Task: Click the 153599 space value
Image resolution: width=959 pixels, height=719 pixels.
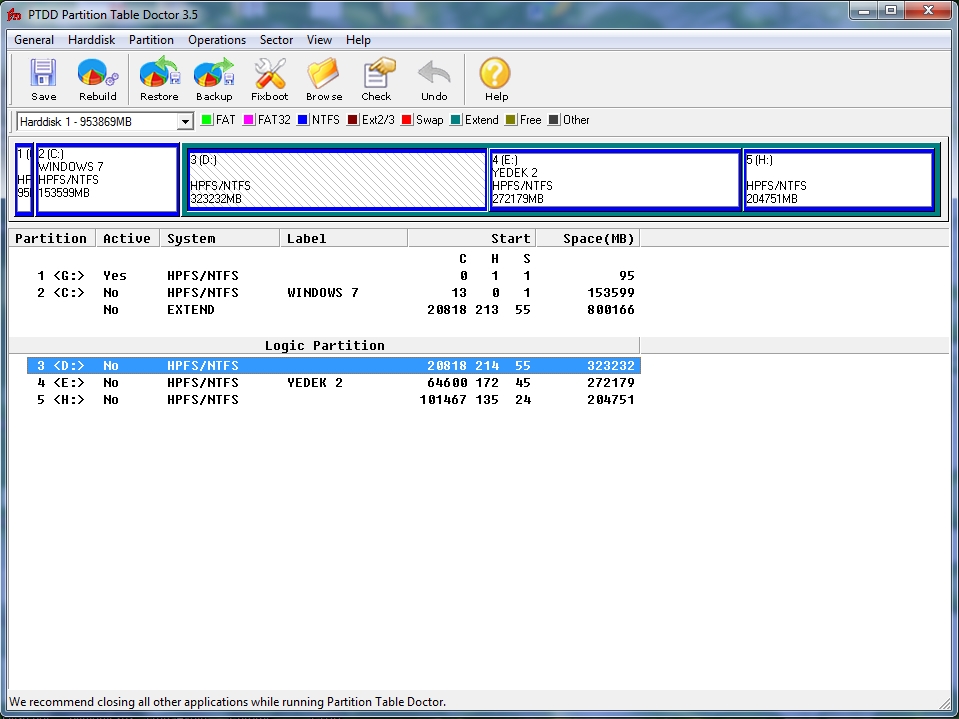Action: pyautogui.click(x=610, y=293)
